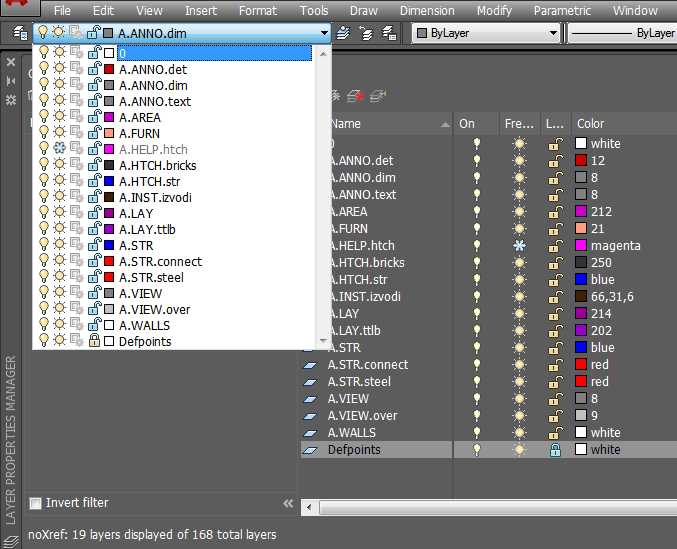The image size is (677, 549).
Task: Sort layers by Name column header
Action: point(390,124)
